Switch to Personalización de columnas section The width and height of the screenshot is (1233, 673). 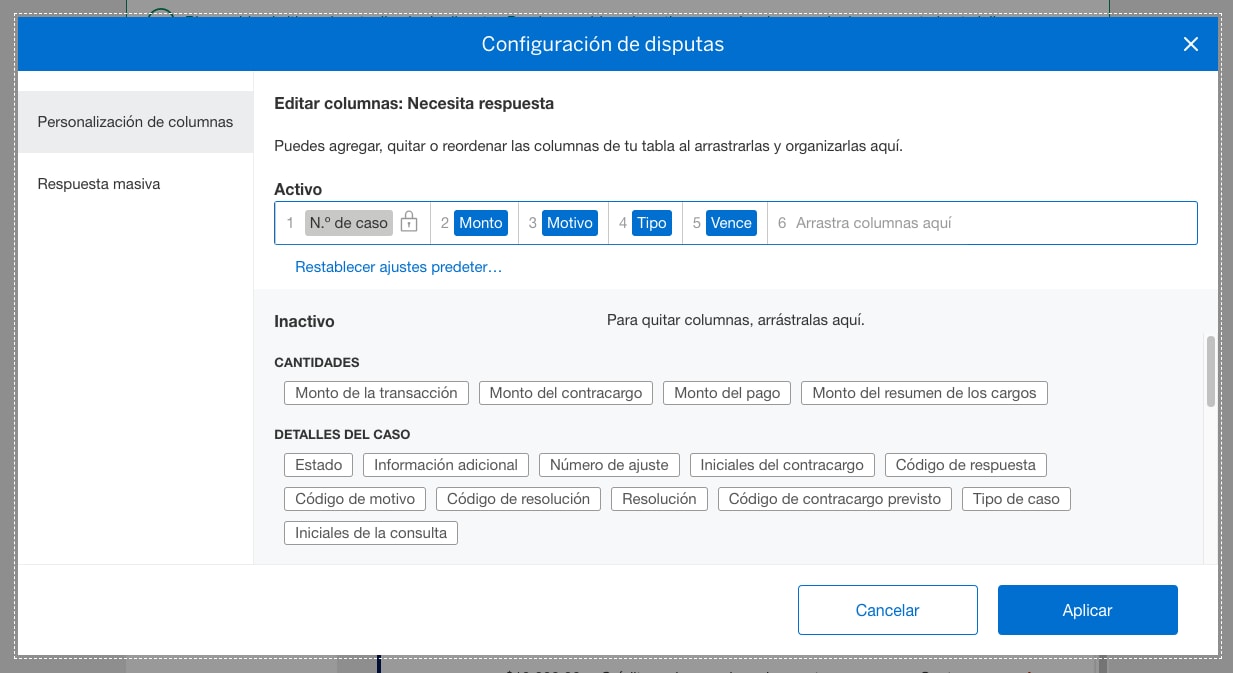[x=135, y=121]
